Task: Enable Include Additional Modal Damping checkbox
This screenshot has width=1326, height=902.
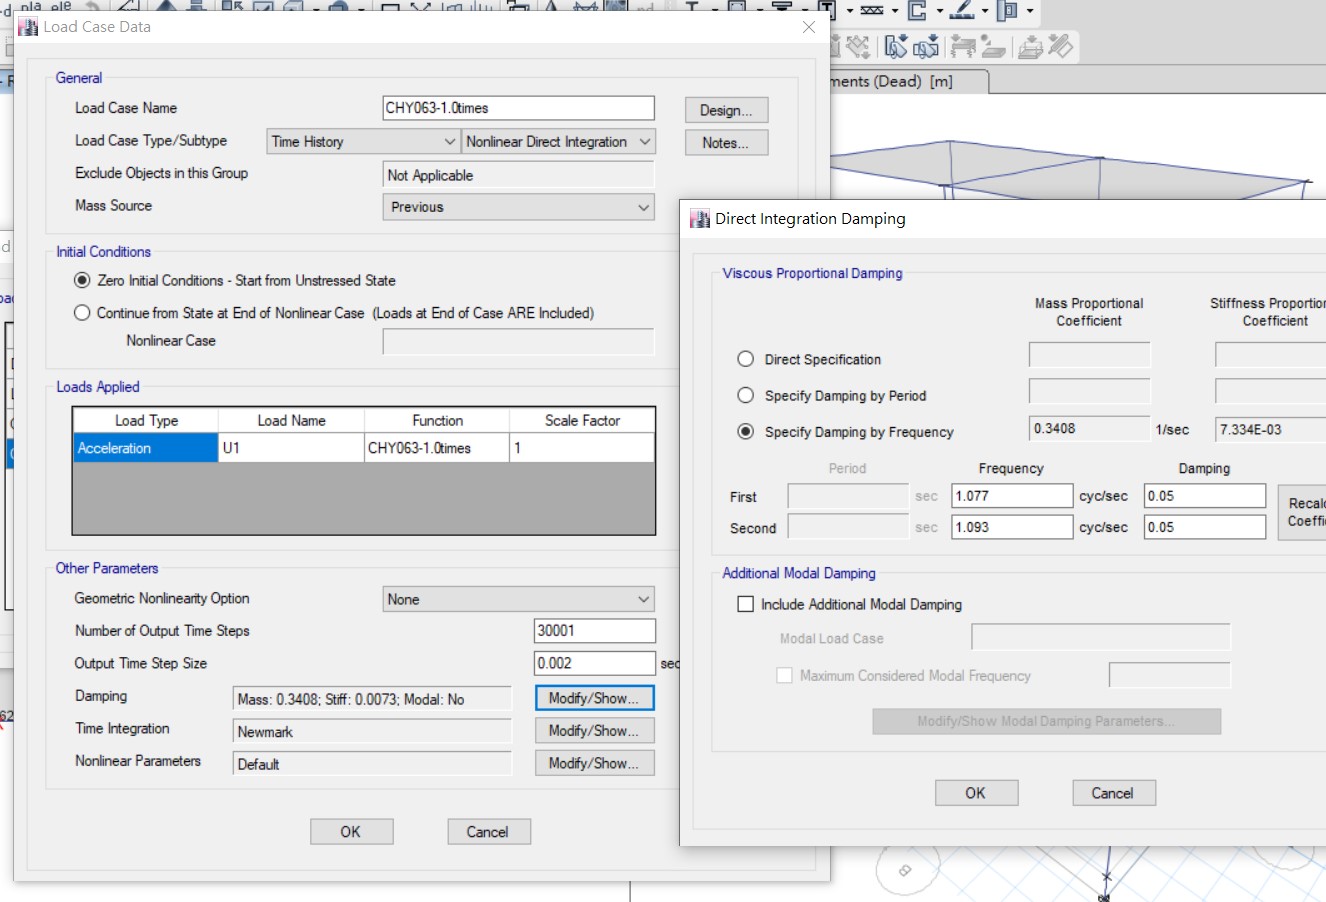Action: click(745, 604)
